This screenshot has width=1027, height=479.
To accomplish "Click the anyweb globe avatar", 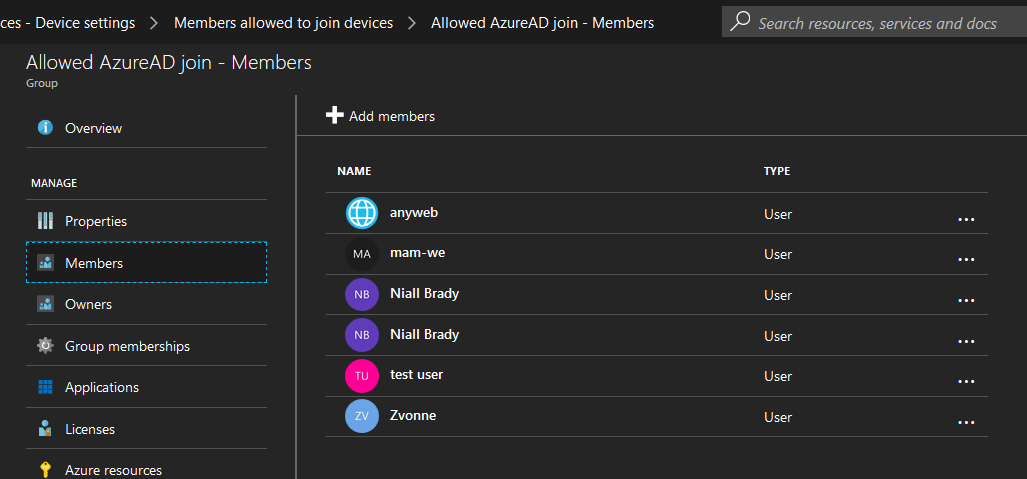I will (x=362, y=213).
